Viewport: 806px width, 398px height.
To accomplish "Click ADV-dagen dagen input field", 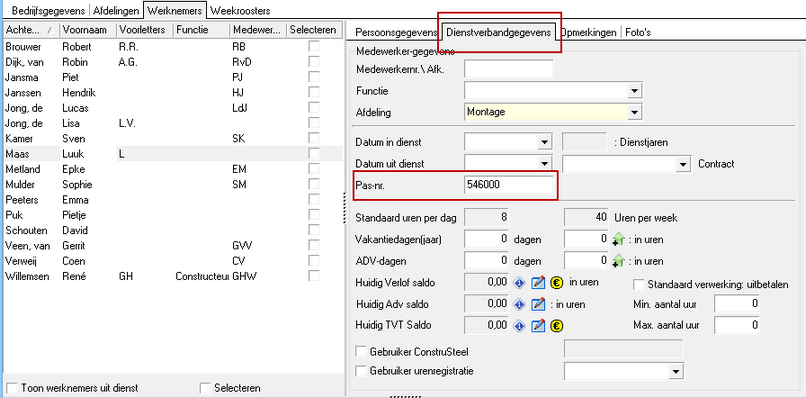I will click(x=486, y=261).
